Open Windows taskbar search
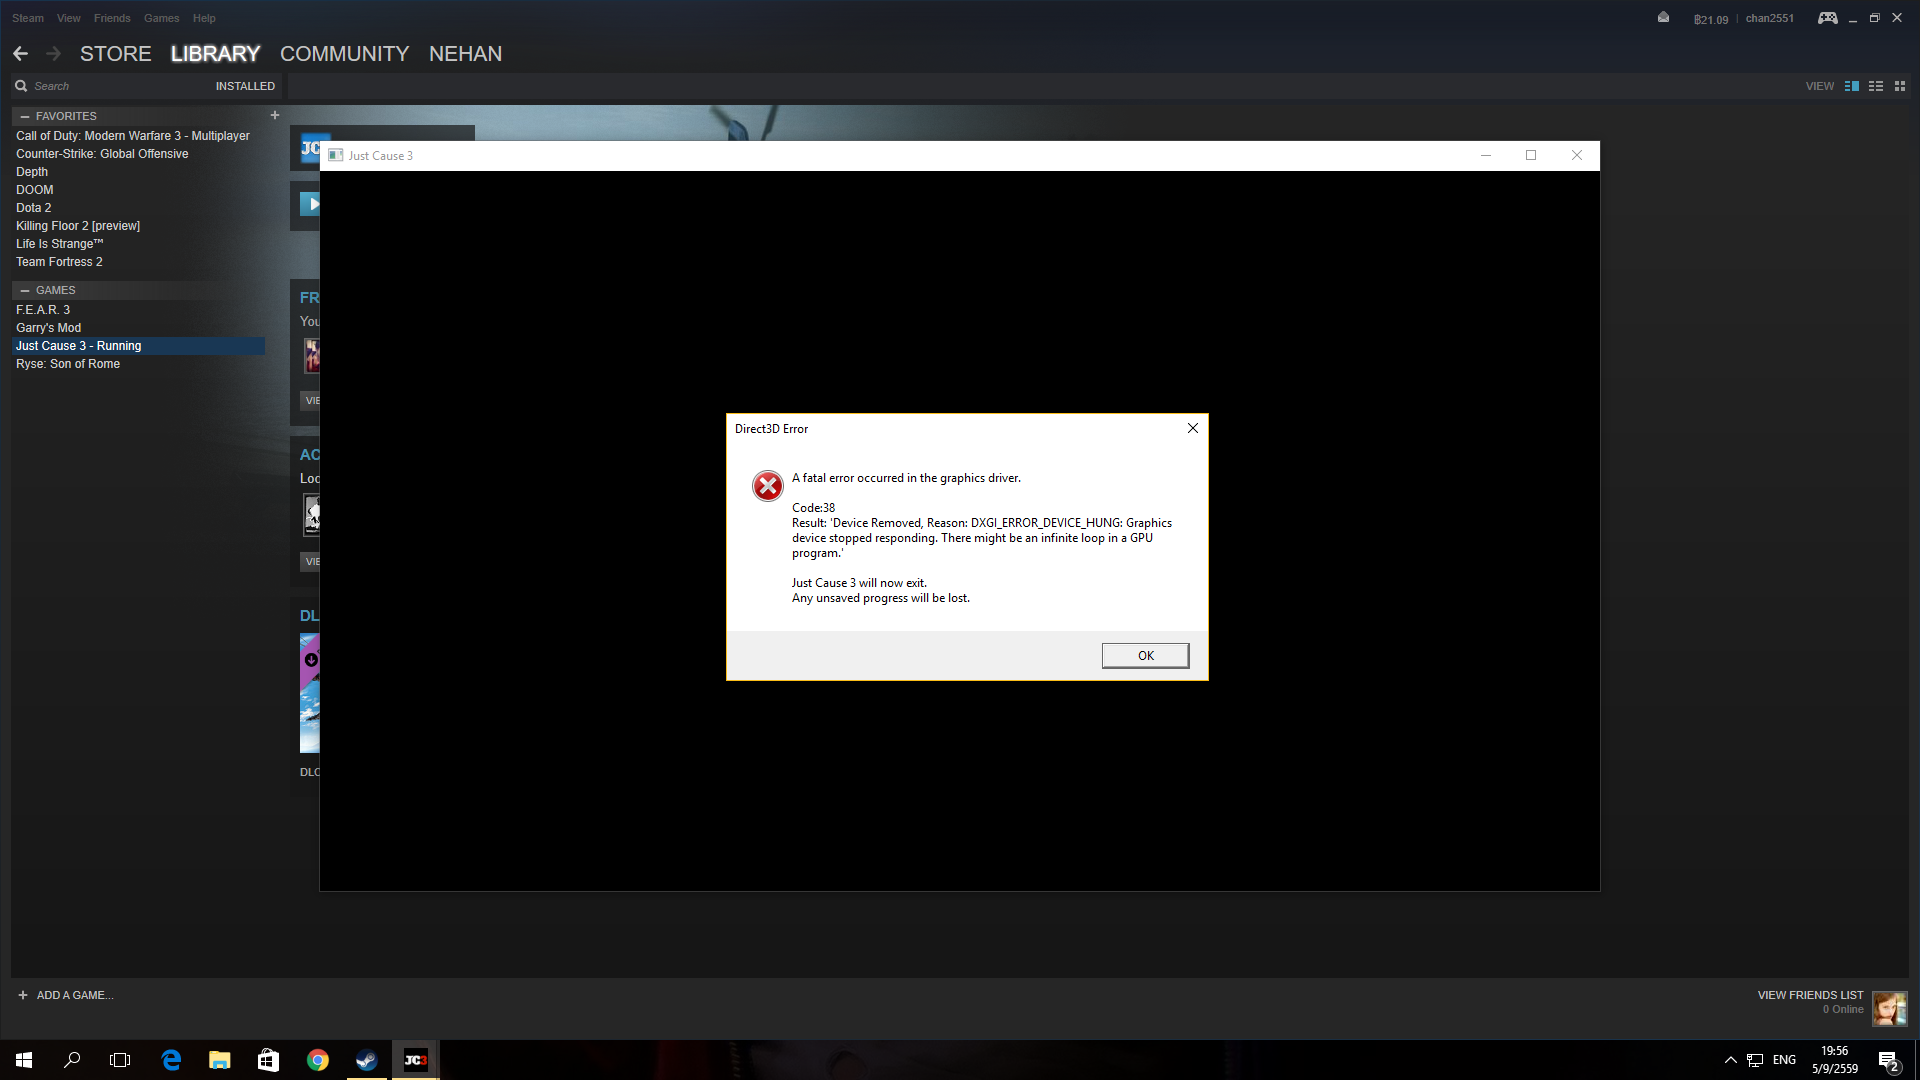The width and height of the screenshot is (1920, 1080). (72, 1060)
